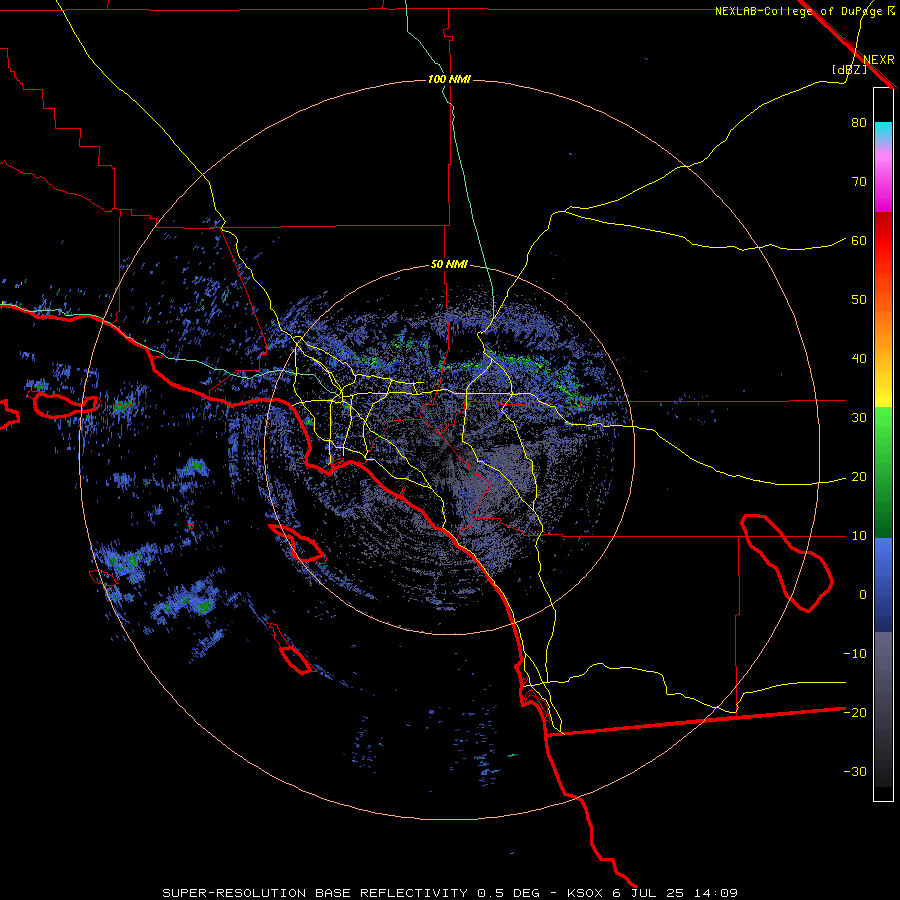Click the 30 value on the dBZ scale

coord(859,418)
